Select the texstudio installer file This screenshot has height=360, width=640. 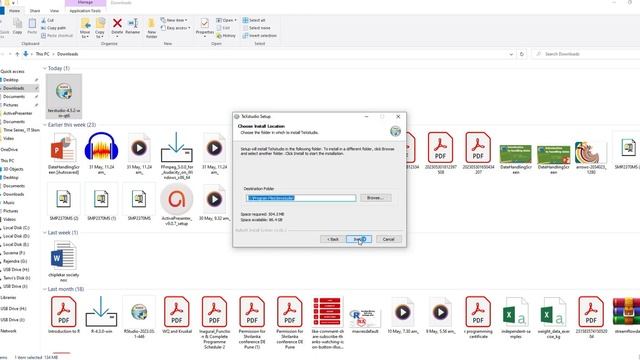pyautogui.click(x=64, y=97)
